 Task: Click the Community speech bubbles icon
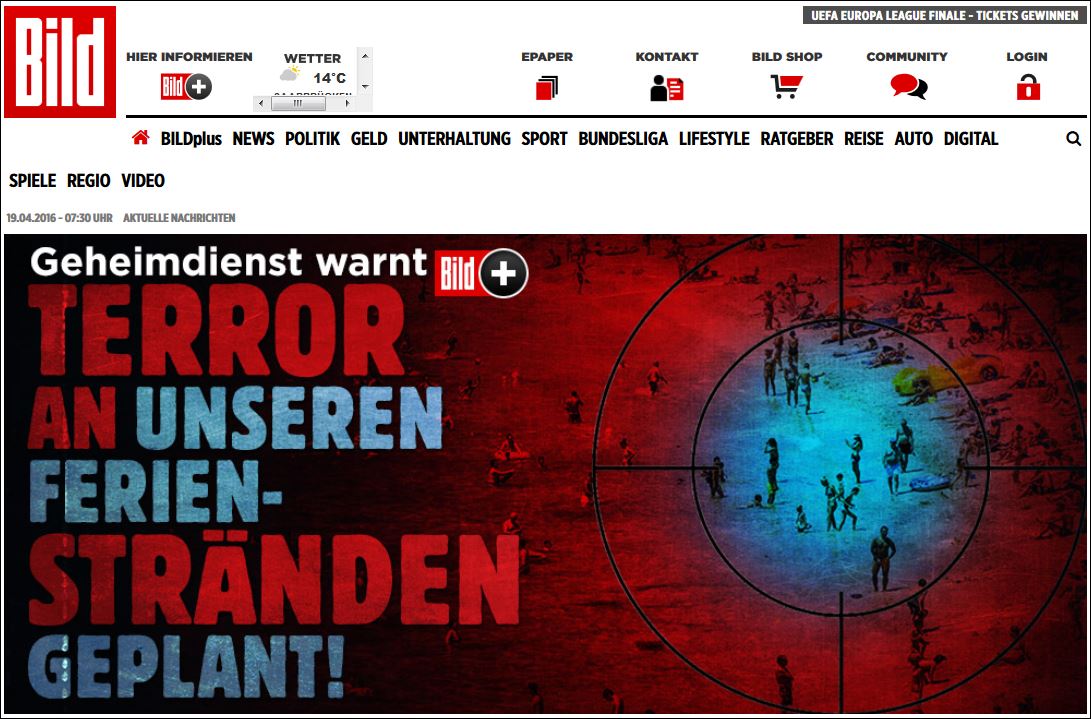click(907, 88)
